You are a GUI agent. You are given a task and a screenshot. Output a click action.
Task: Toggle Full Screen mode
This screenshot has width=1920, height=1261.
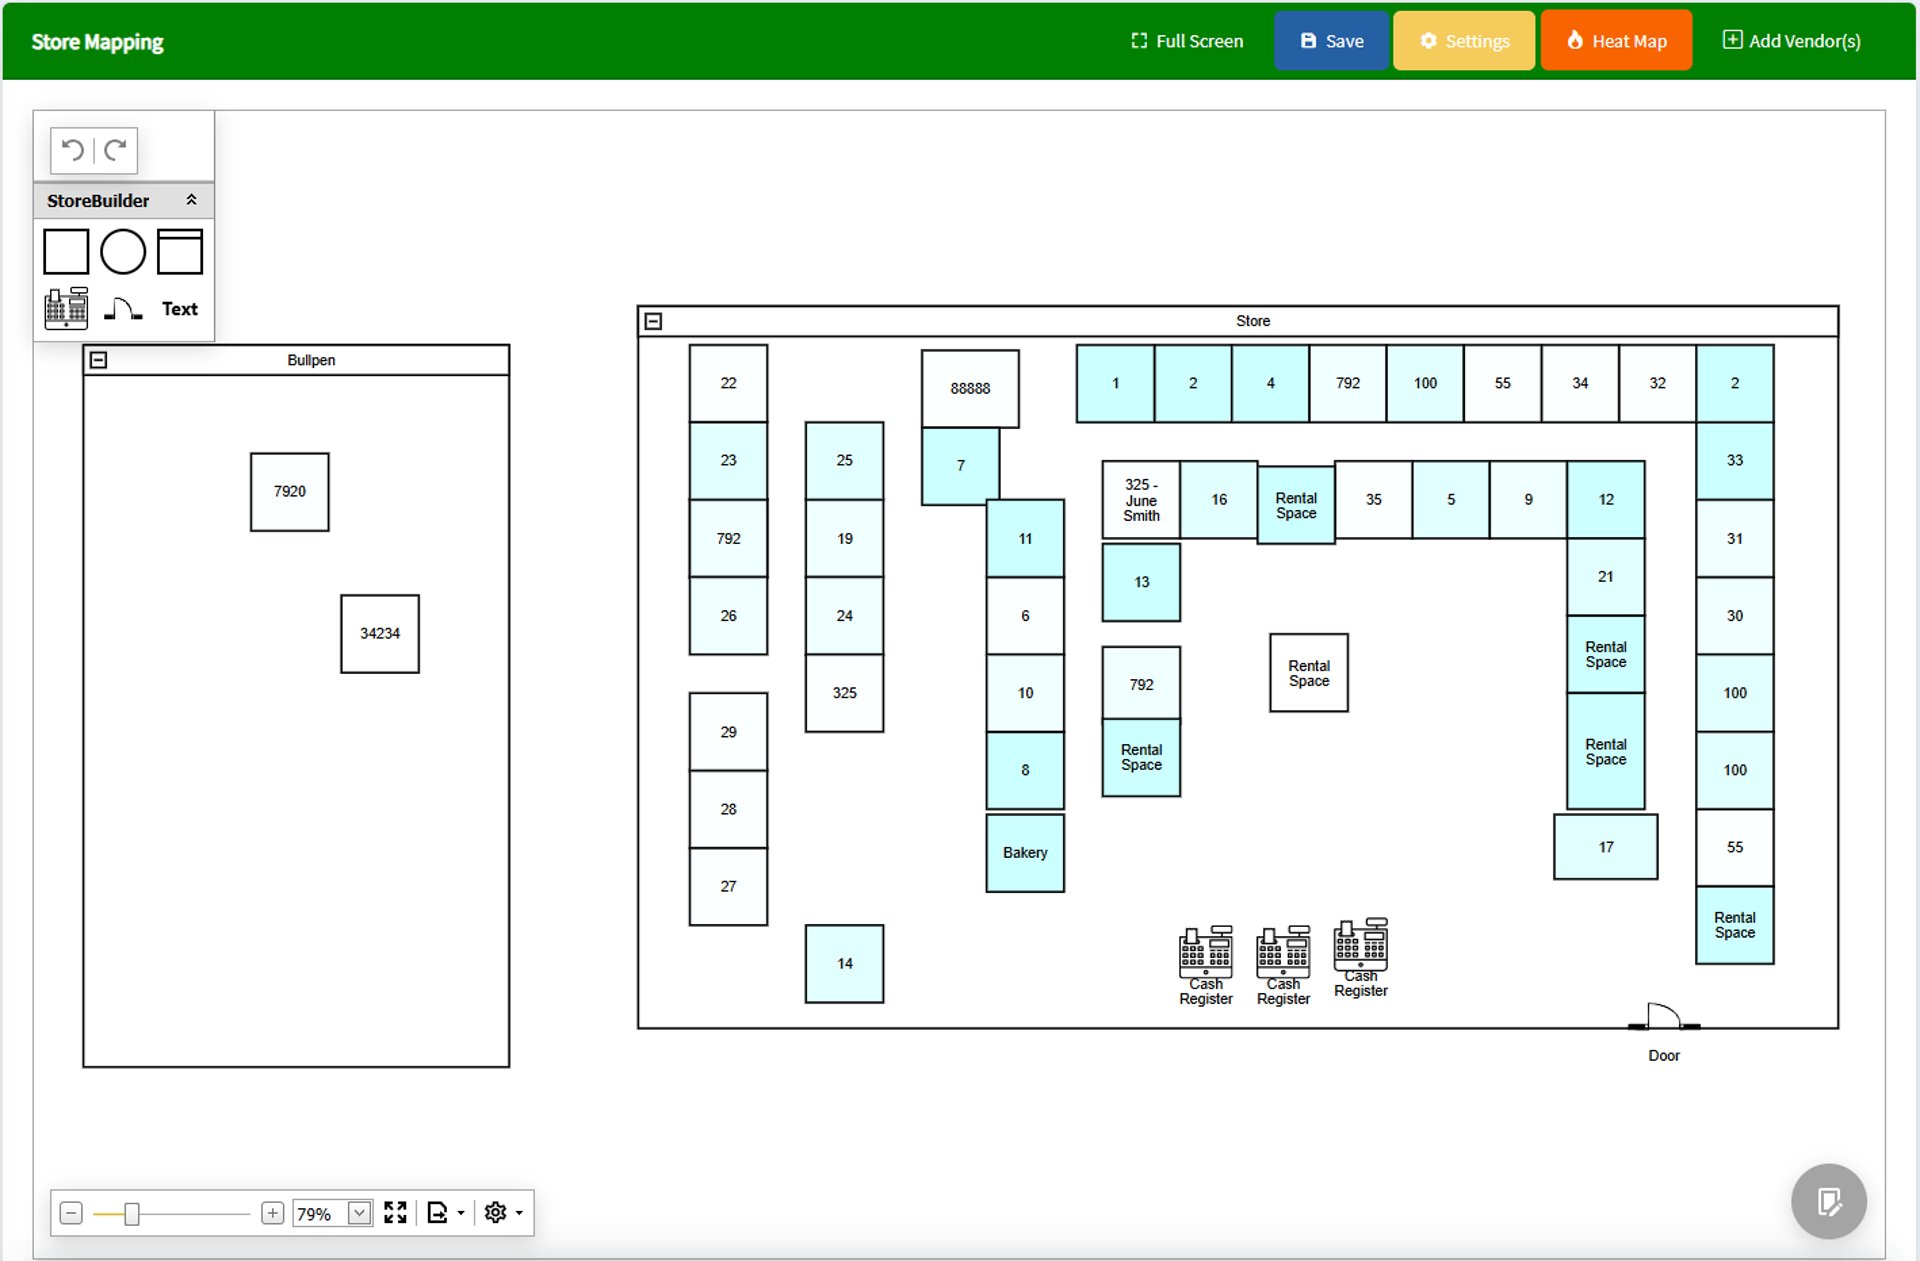1187,41
